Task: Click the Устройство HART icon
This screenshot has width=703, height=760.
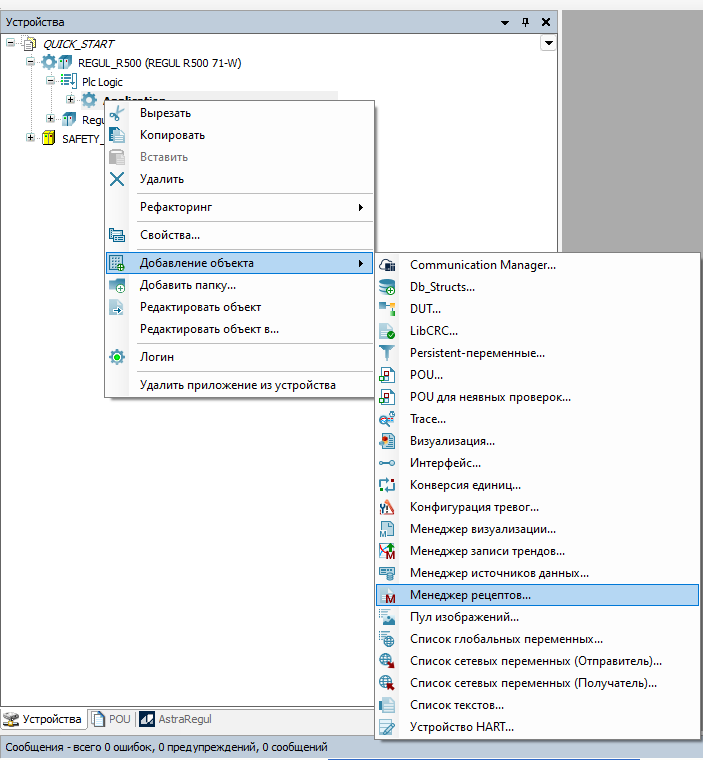Action: [x=387, y=727]
